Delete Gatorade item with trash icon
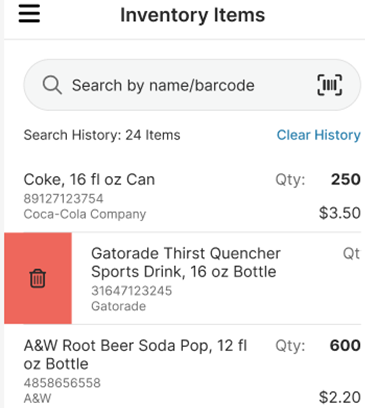Screen dimensions: 365x408 [x=38, y=278]
